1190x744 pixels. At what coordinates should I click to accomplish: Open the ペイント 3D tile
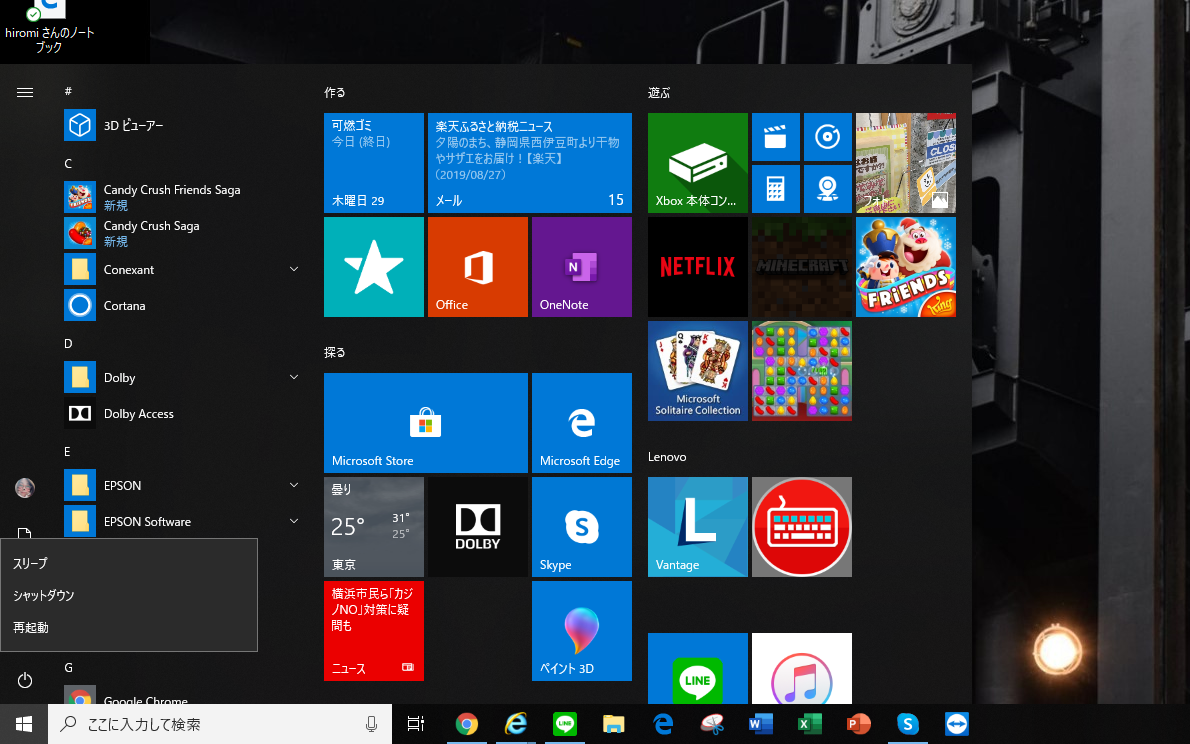pyautogui.click(x=581, y=631)
